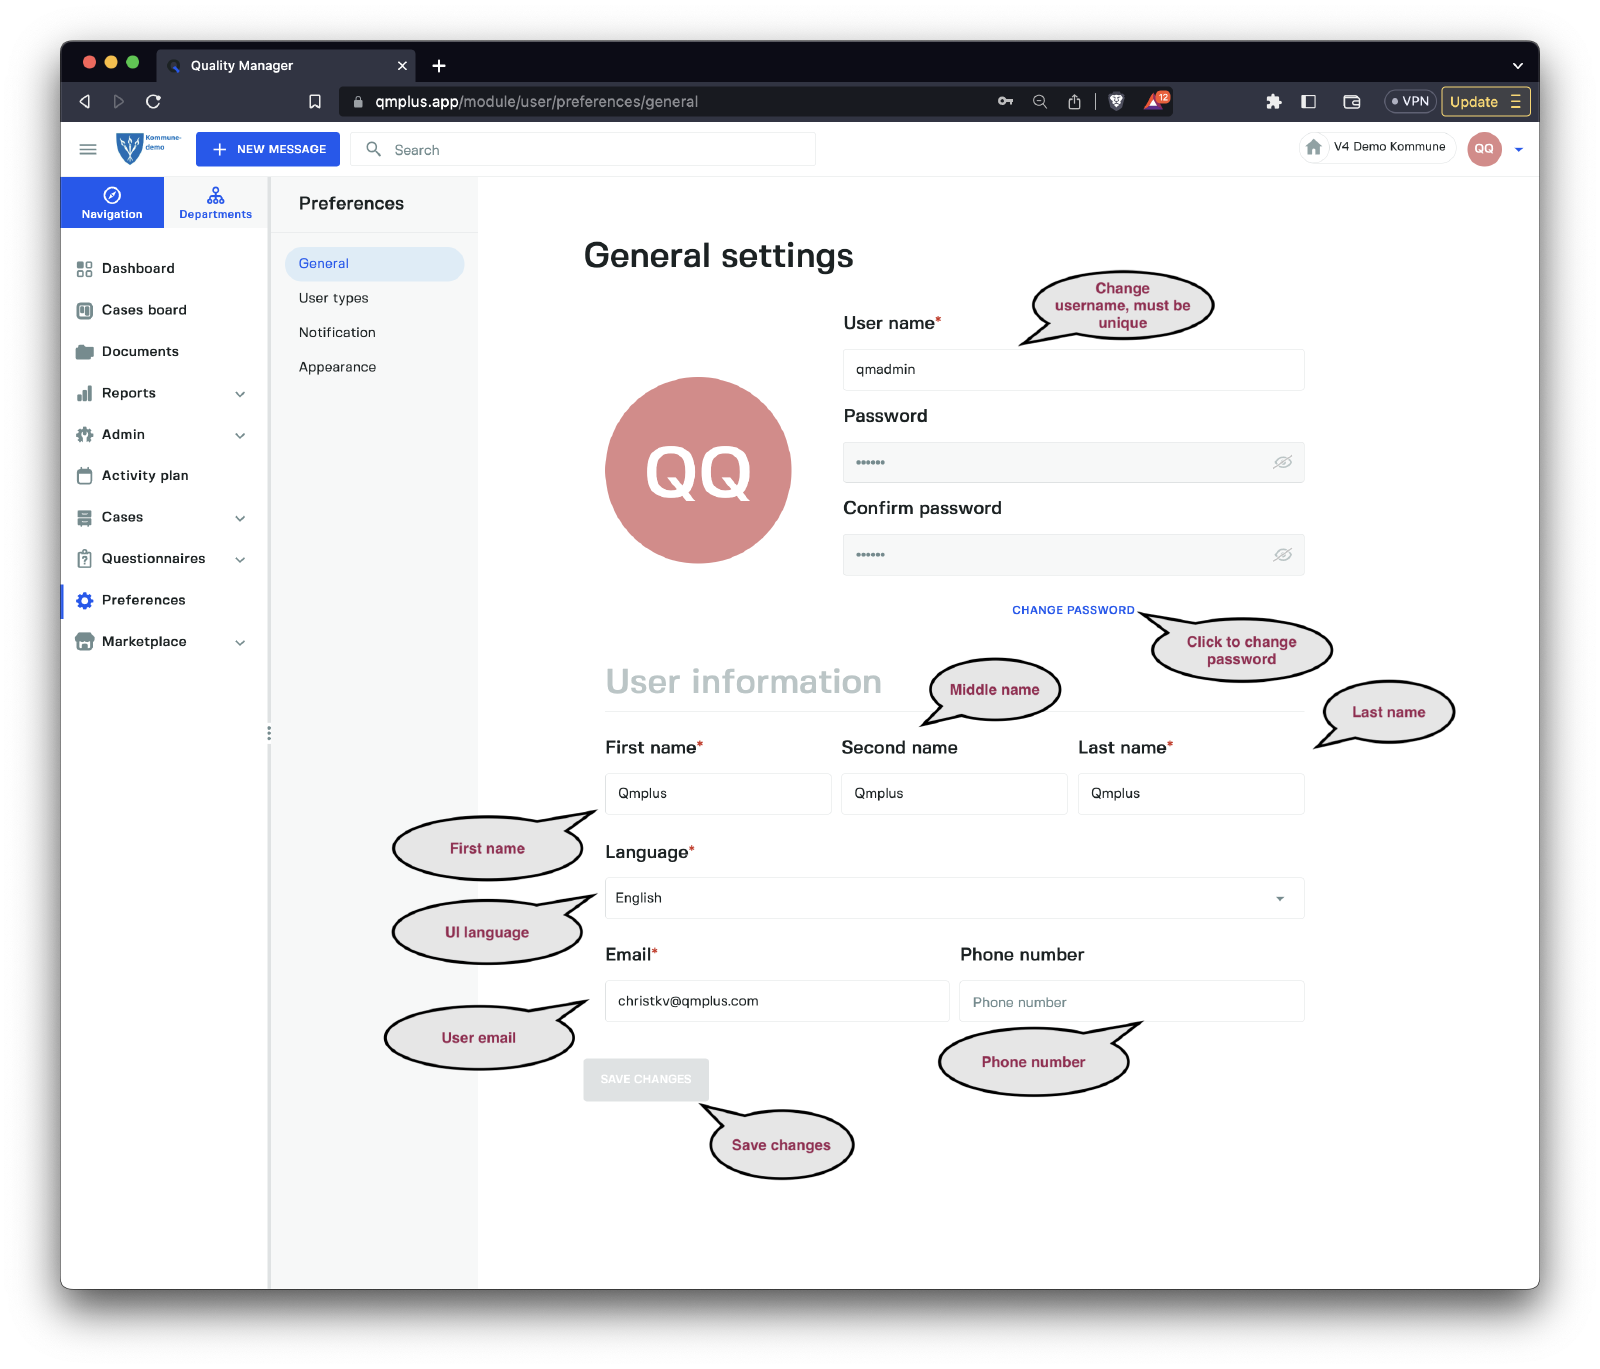Open Dashboard from the sidebar

coord(138,268)
